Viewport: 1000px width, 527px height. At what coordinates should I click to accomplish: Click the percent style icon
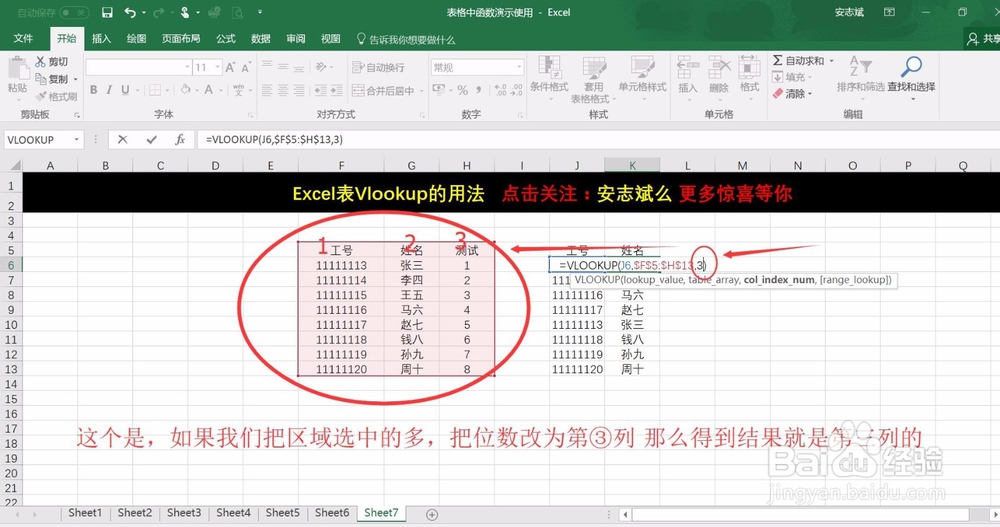point(462,90)
